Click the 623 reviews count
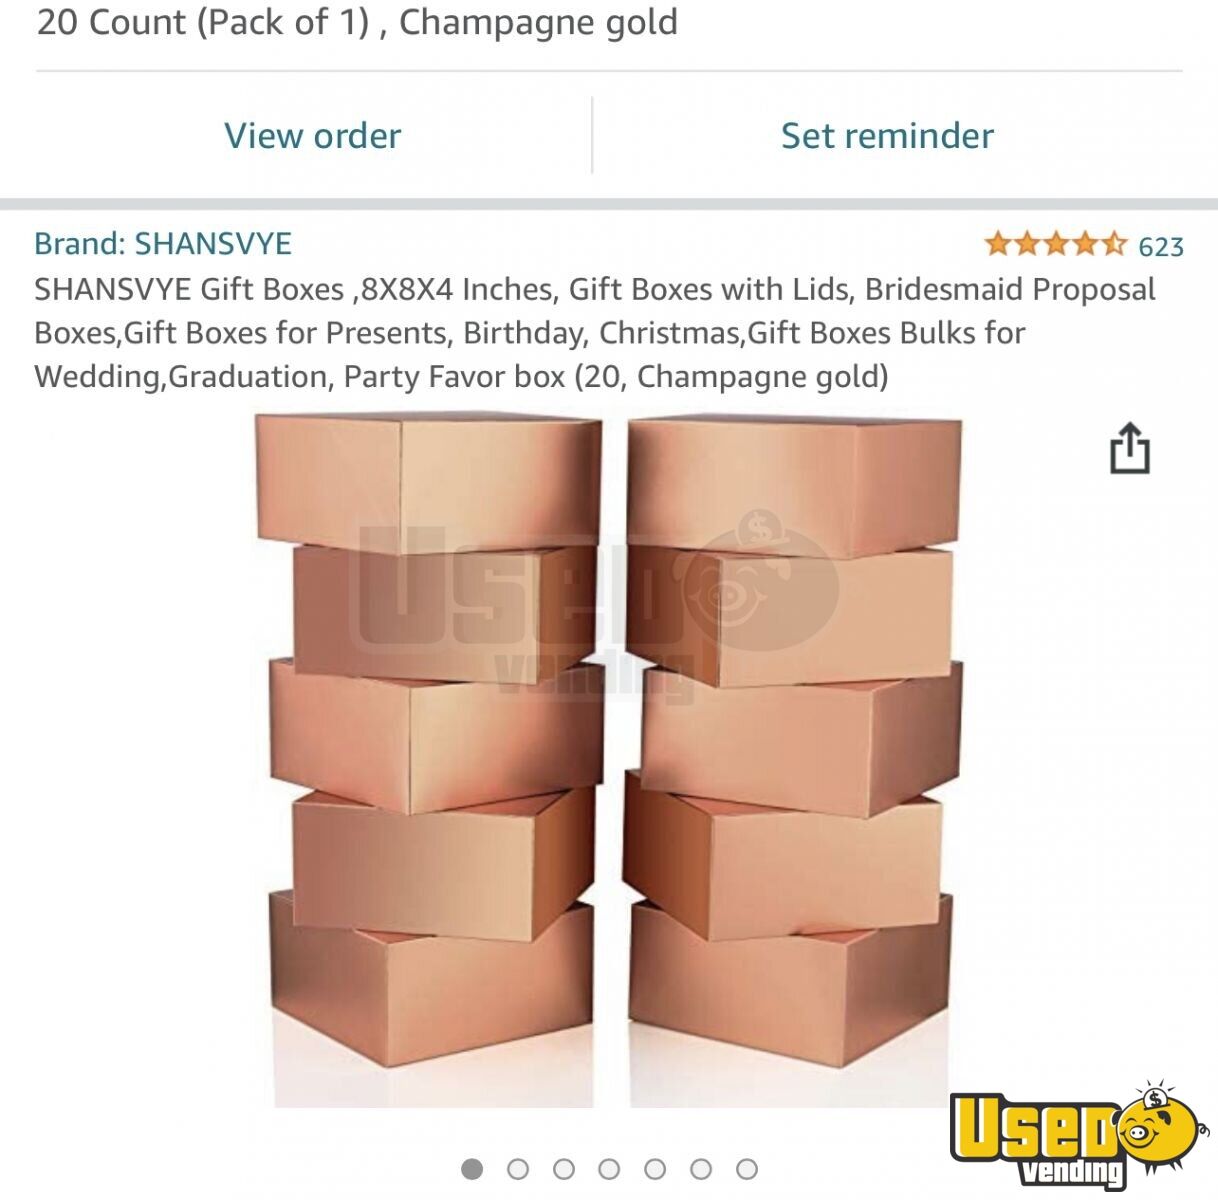Image resolution: width=1218 pixels, height=1200 pixels. (1161, 246)
